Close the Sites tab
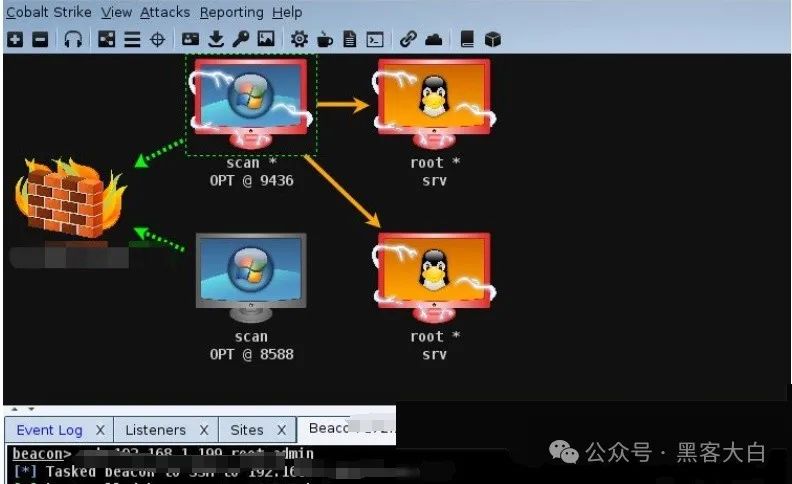Image resolution: width=792 pixels, height=484 pixels. [282, 430]
